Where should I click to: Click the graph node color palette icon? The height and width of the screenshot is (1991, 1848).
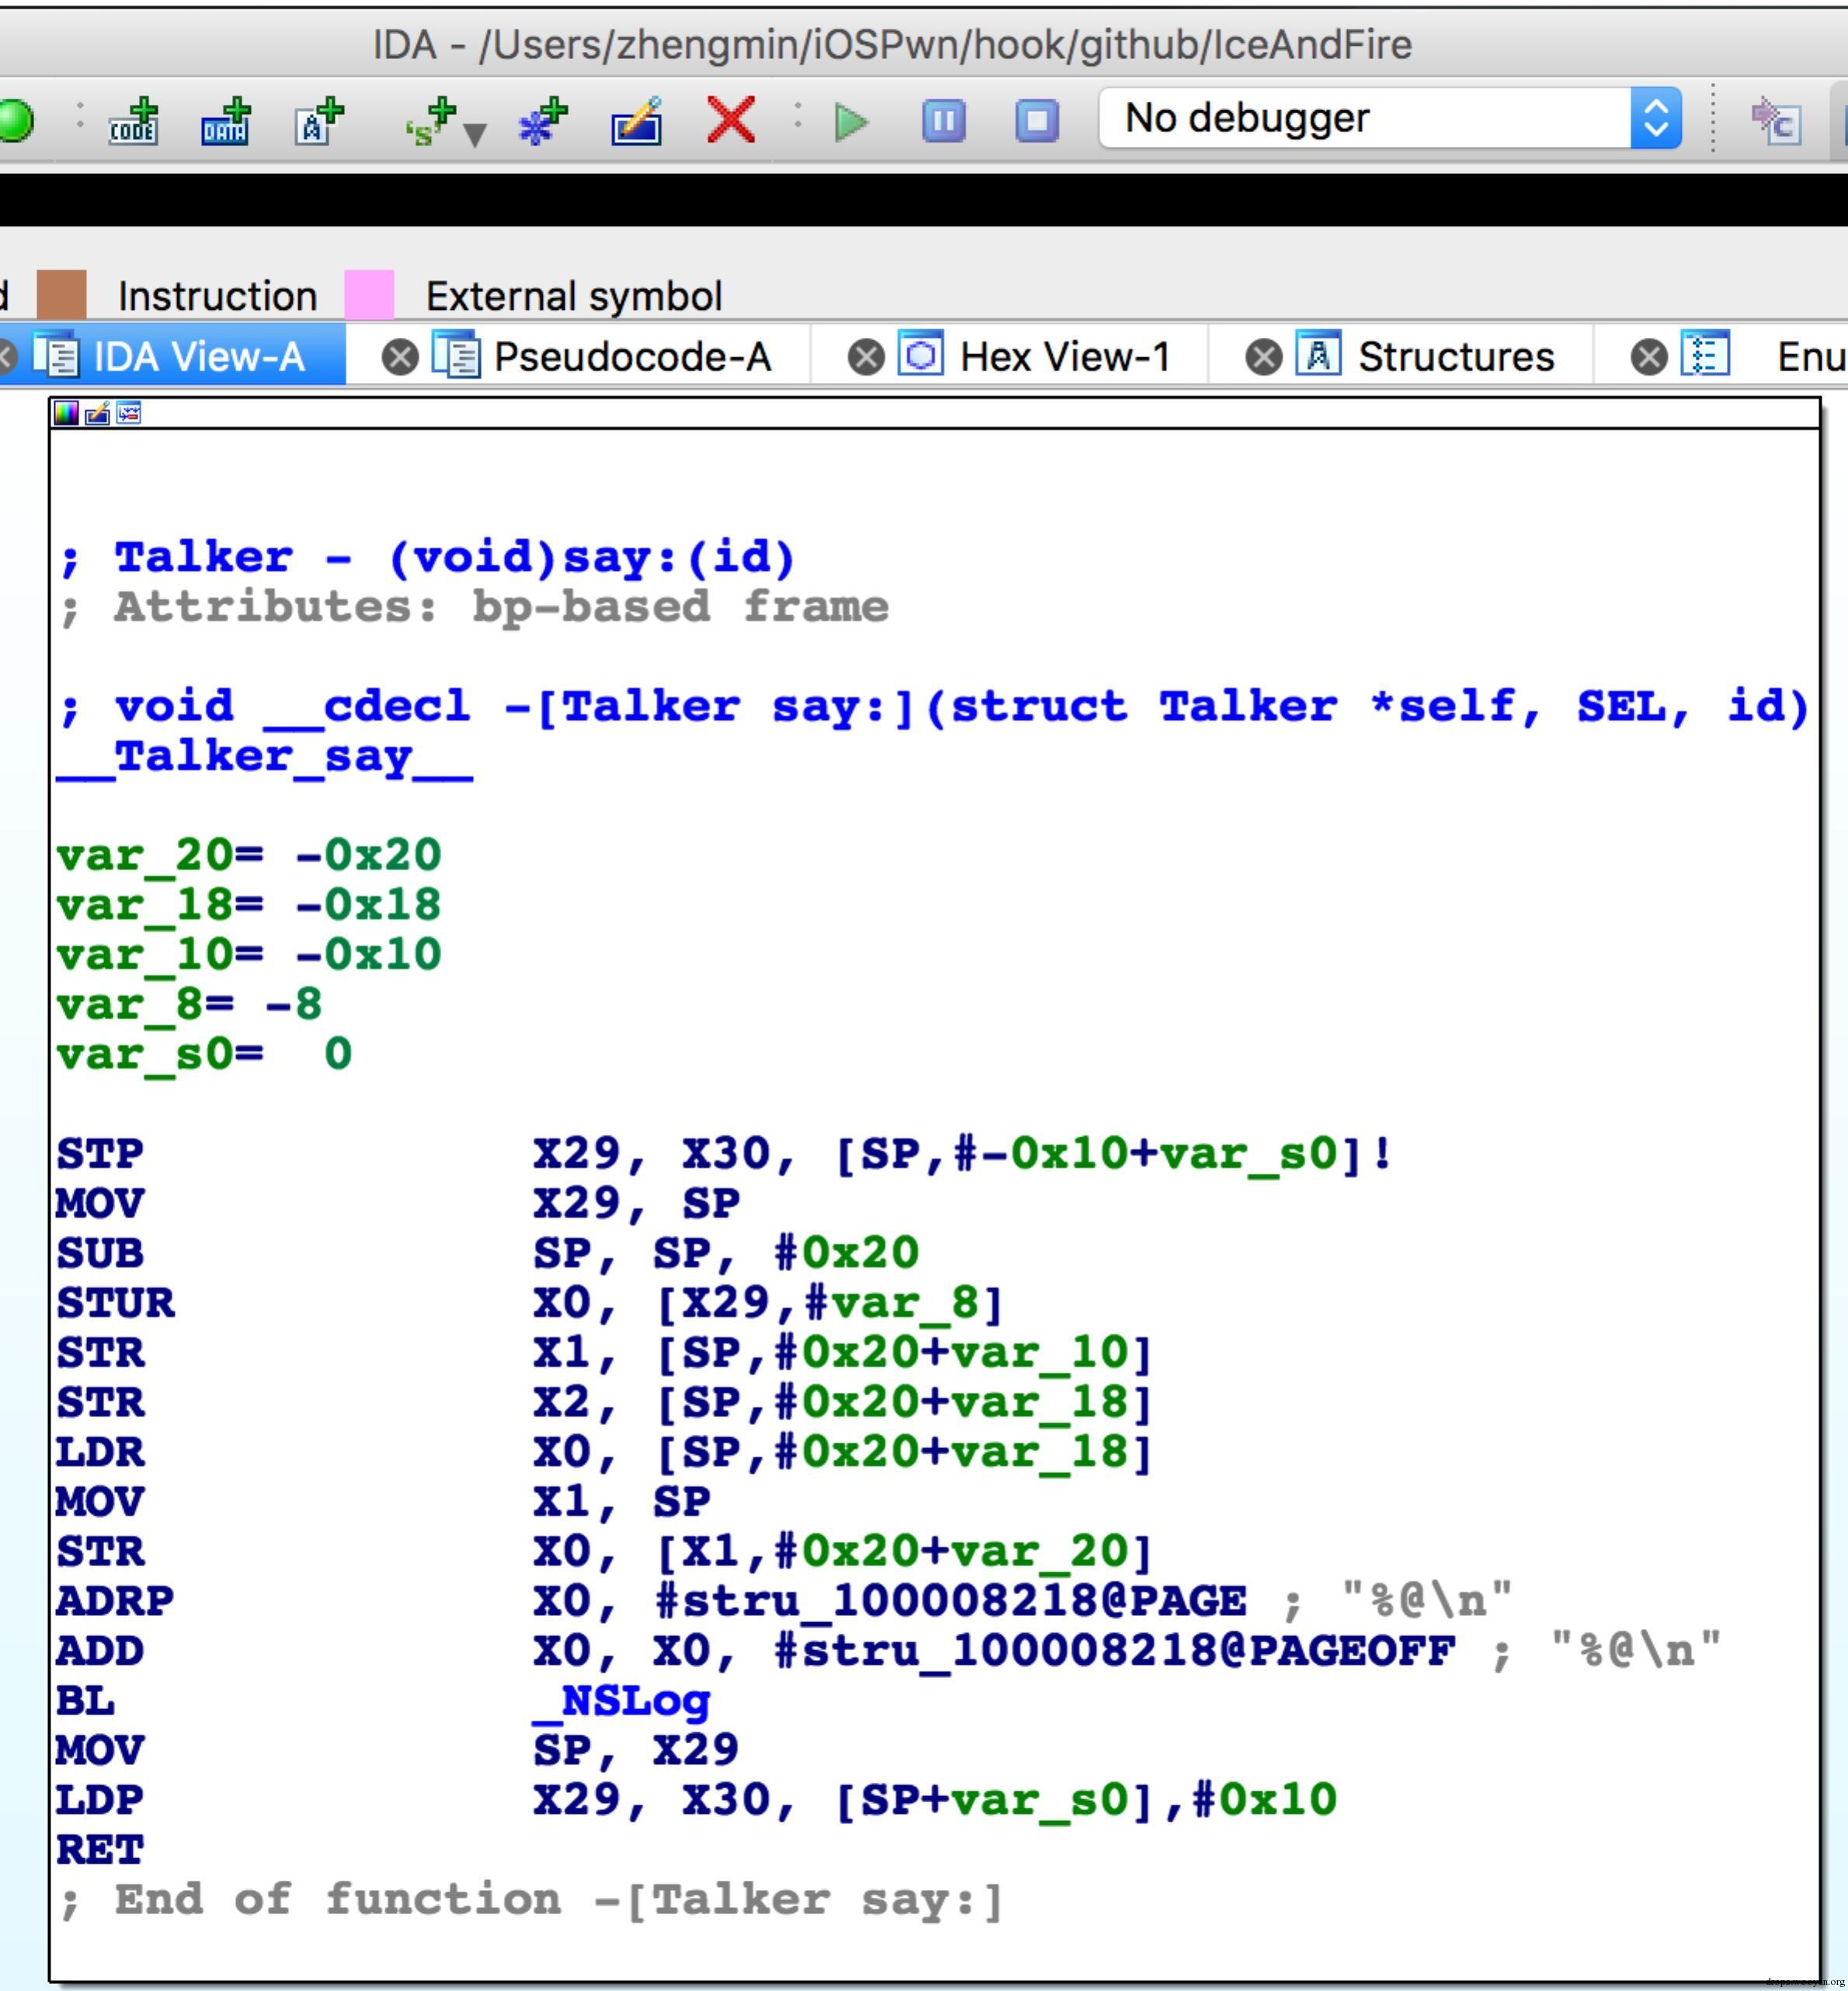pos(66,413)
